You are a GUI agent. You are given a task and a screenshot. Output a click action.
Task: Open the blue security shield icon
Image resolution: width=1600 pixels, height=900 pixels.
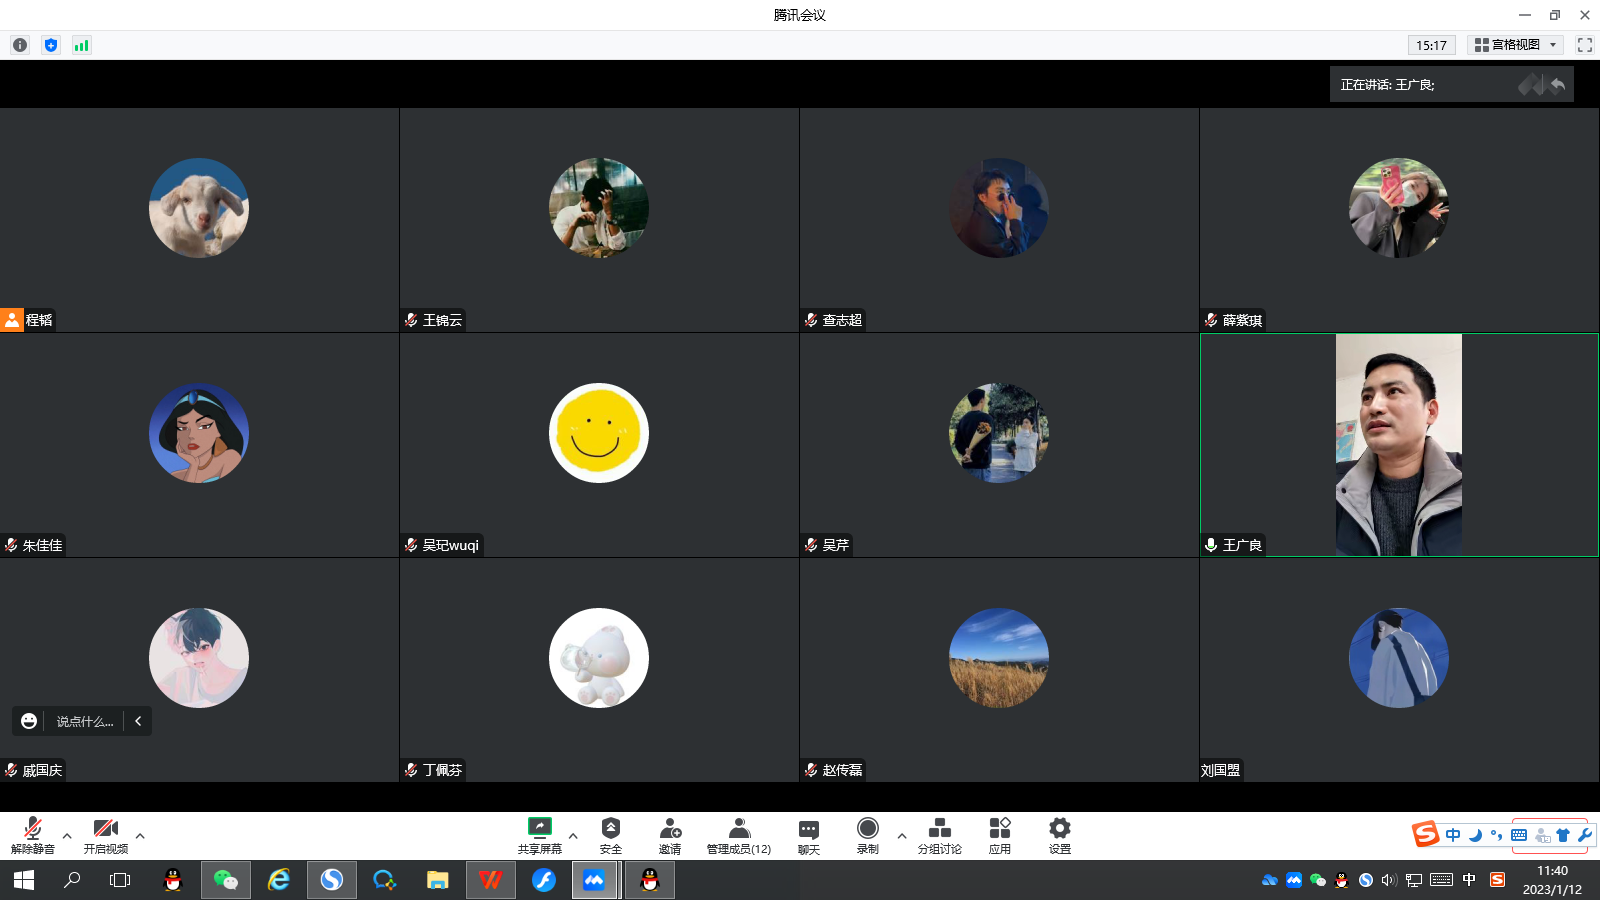pos(51,45)
